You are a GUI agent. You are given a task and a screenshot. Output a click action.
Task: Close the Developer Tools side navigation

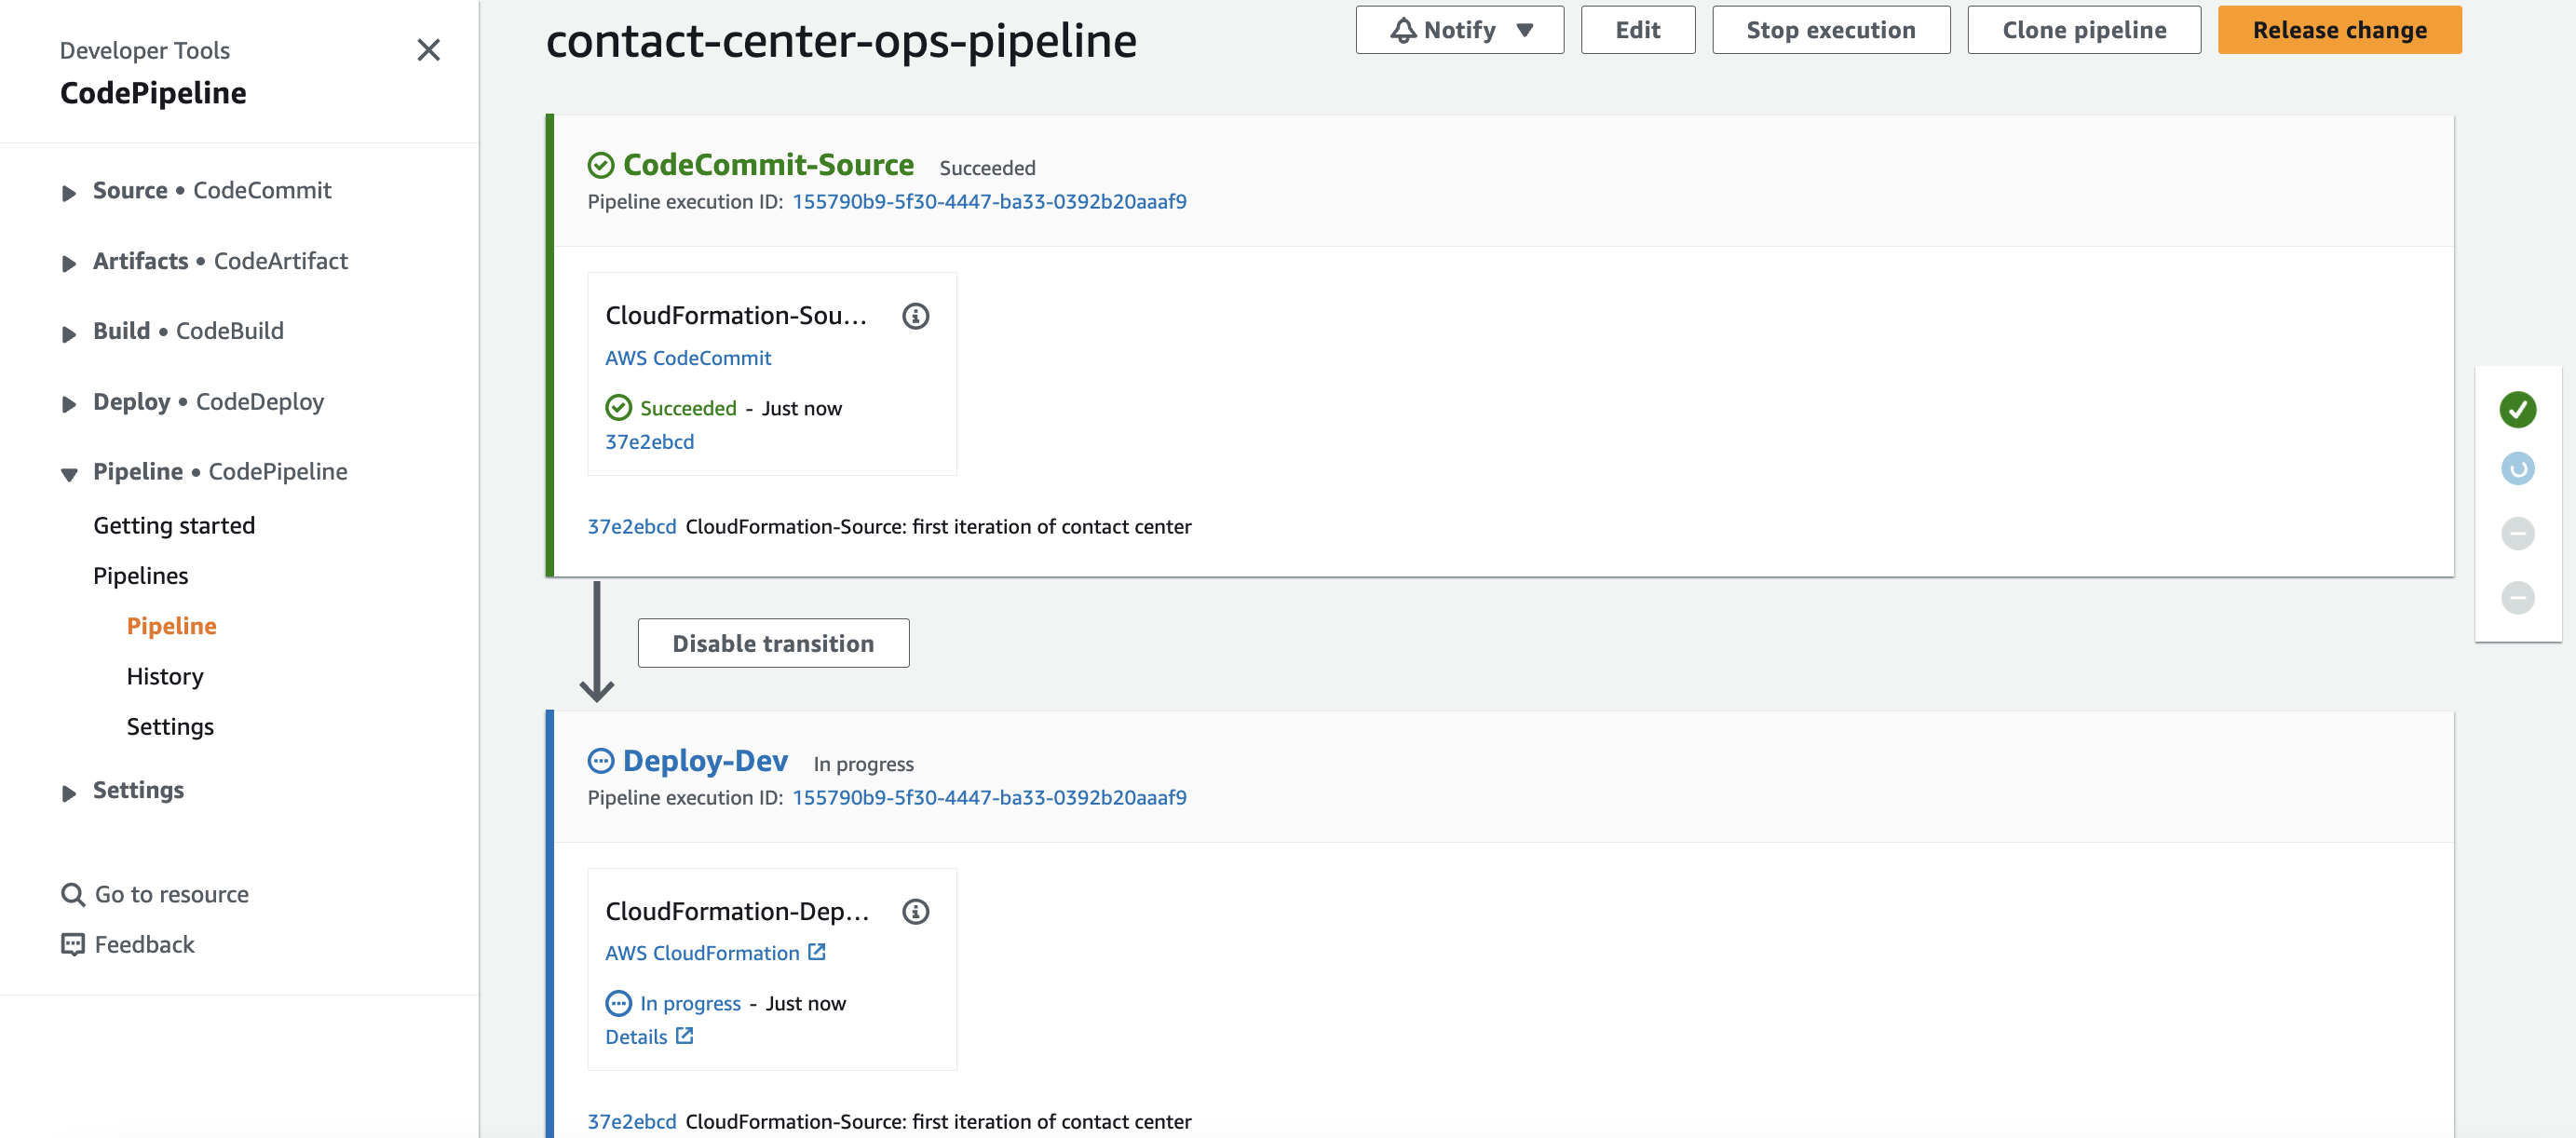428,50
